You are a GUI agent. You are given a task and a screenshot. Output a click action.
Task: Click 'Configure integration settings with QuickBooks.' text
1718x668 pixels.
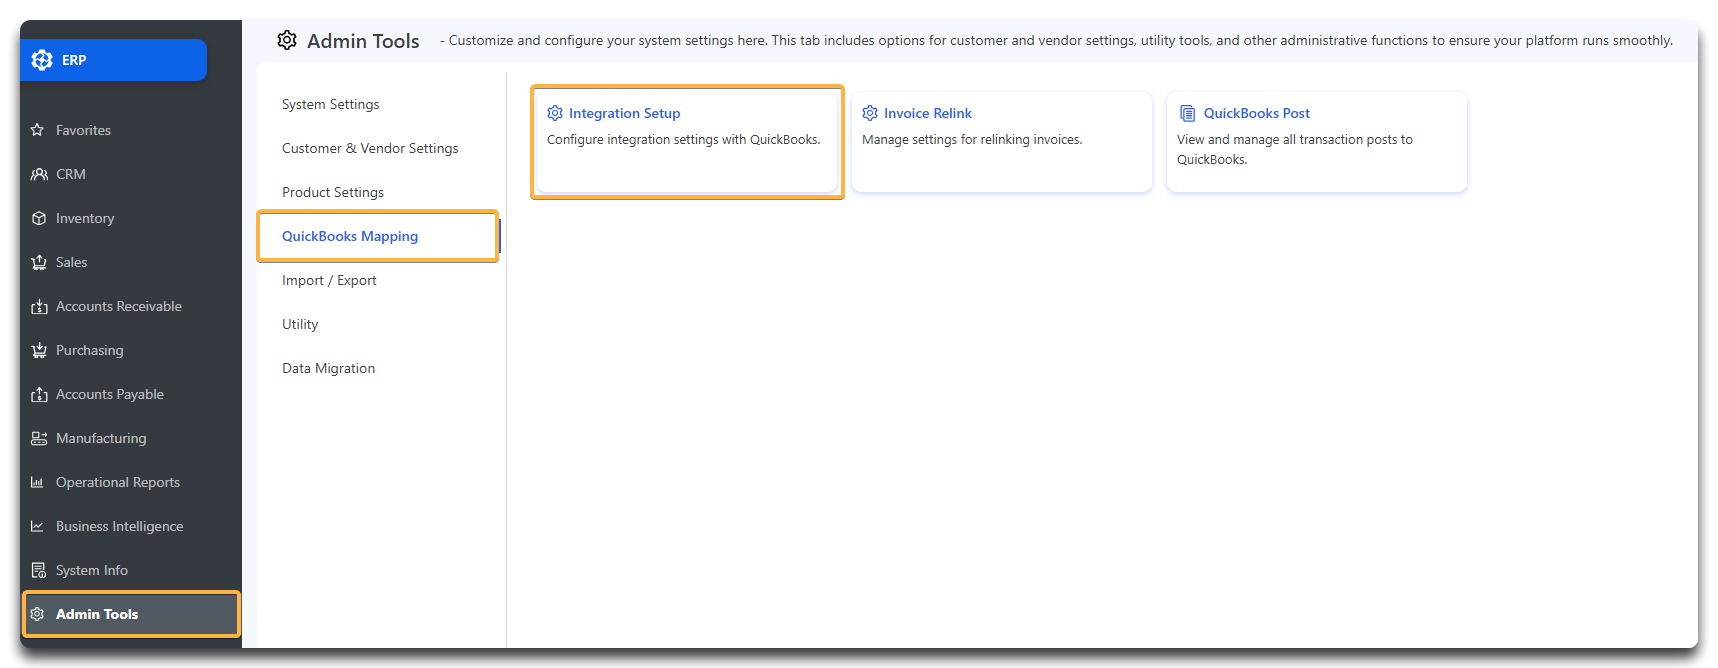tap(684, 139)
